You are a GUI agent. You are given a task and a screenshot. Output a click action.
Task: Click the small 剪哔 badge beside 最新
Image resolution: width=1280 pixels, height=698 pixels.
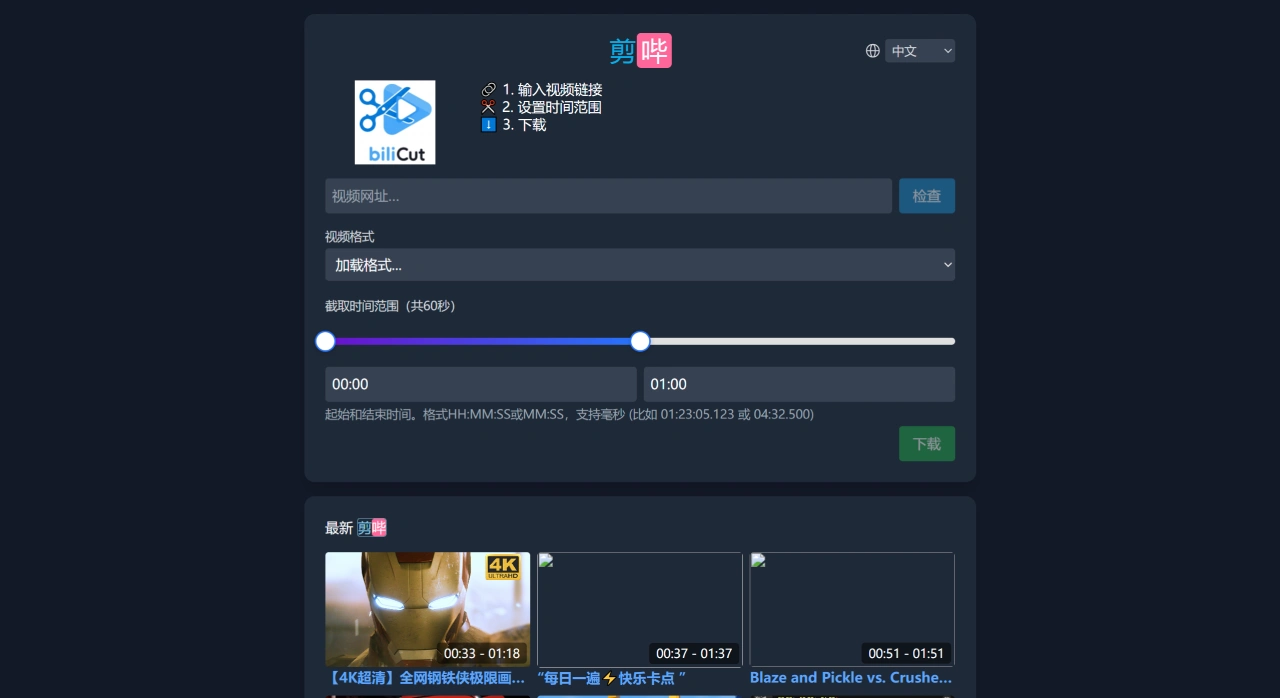coord(371,527)
